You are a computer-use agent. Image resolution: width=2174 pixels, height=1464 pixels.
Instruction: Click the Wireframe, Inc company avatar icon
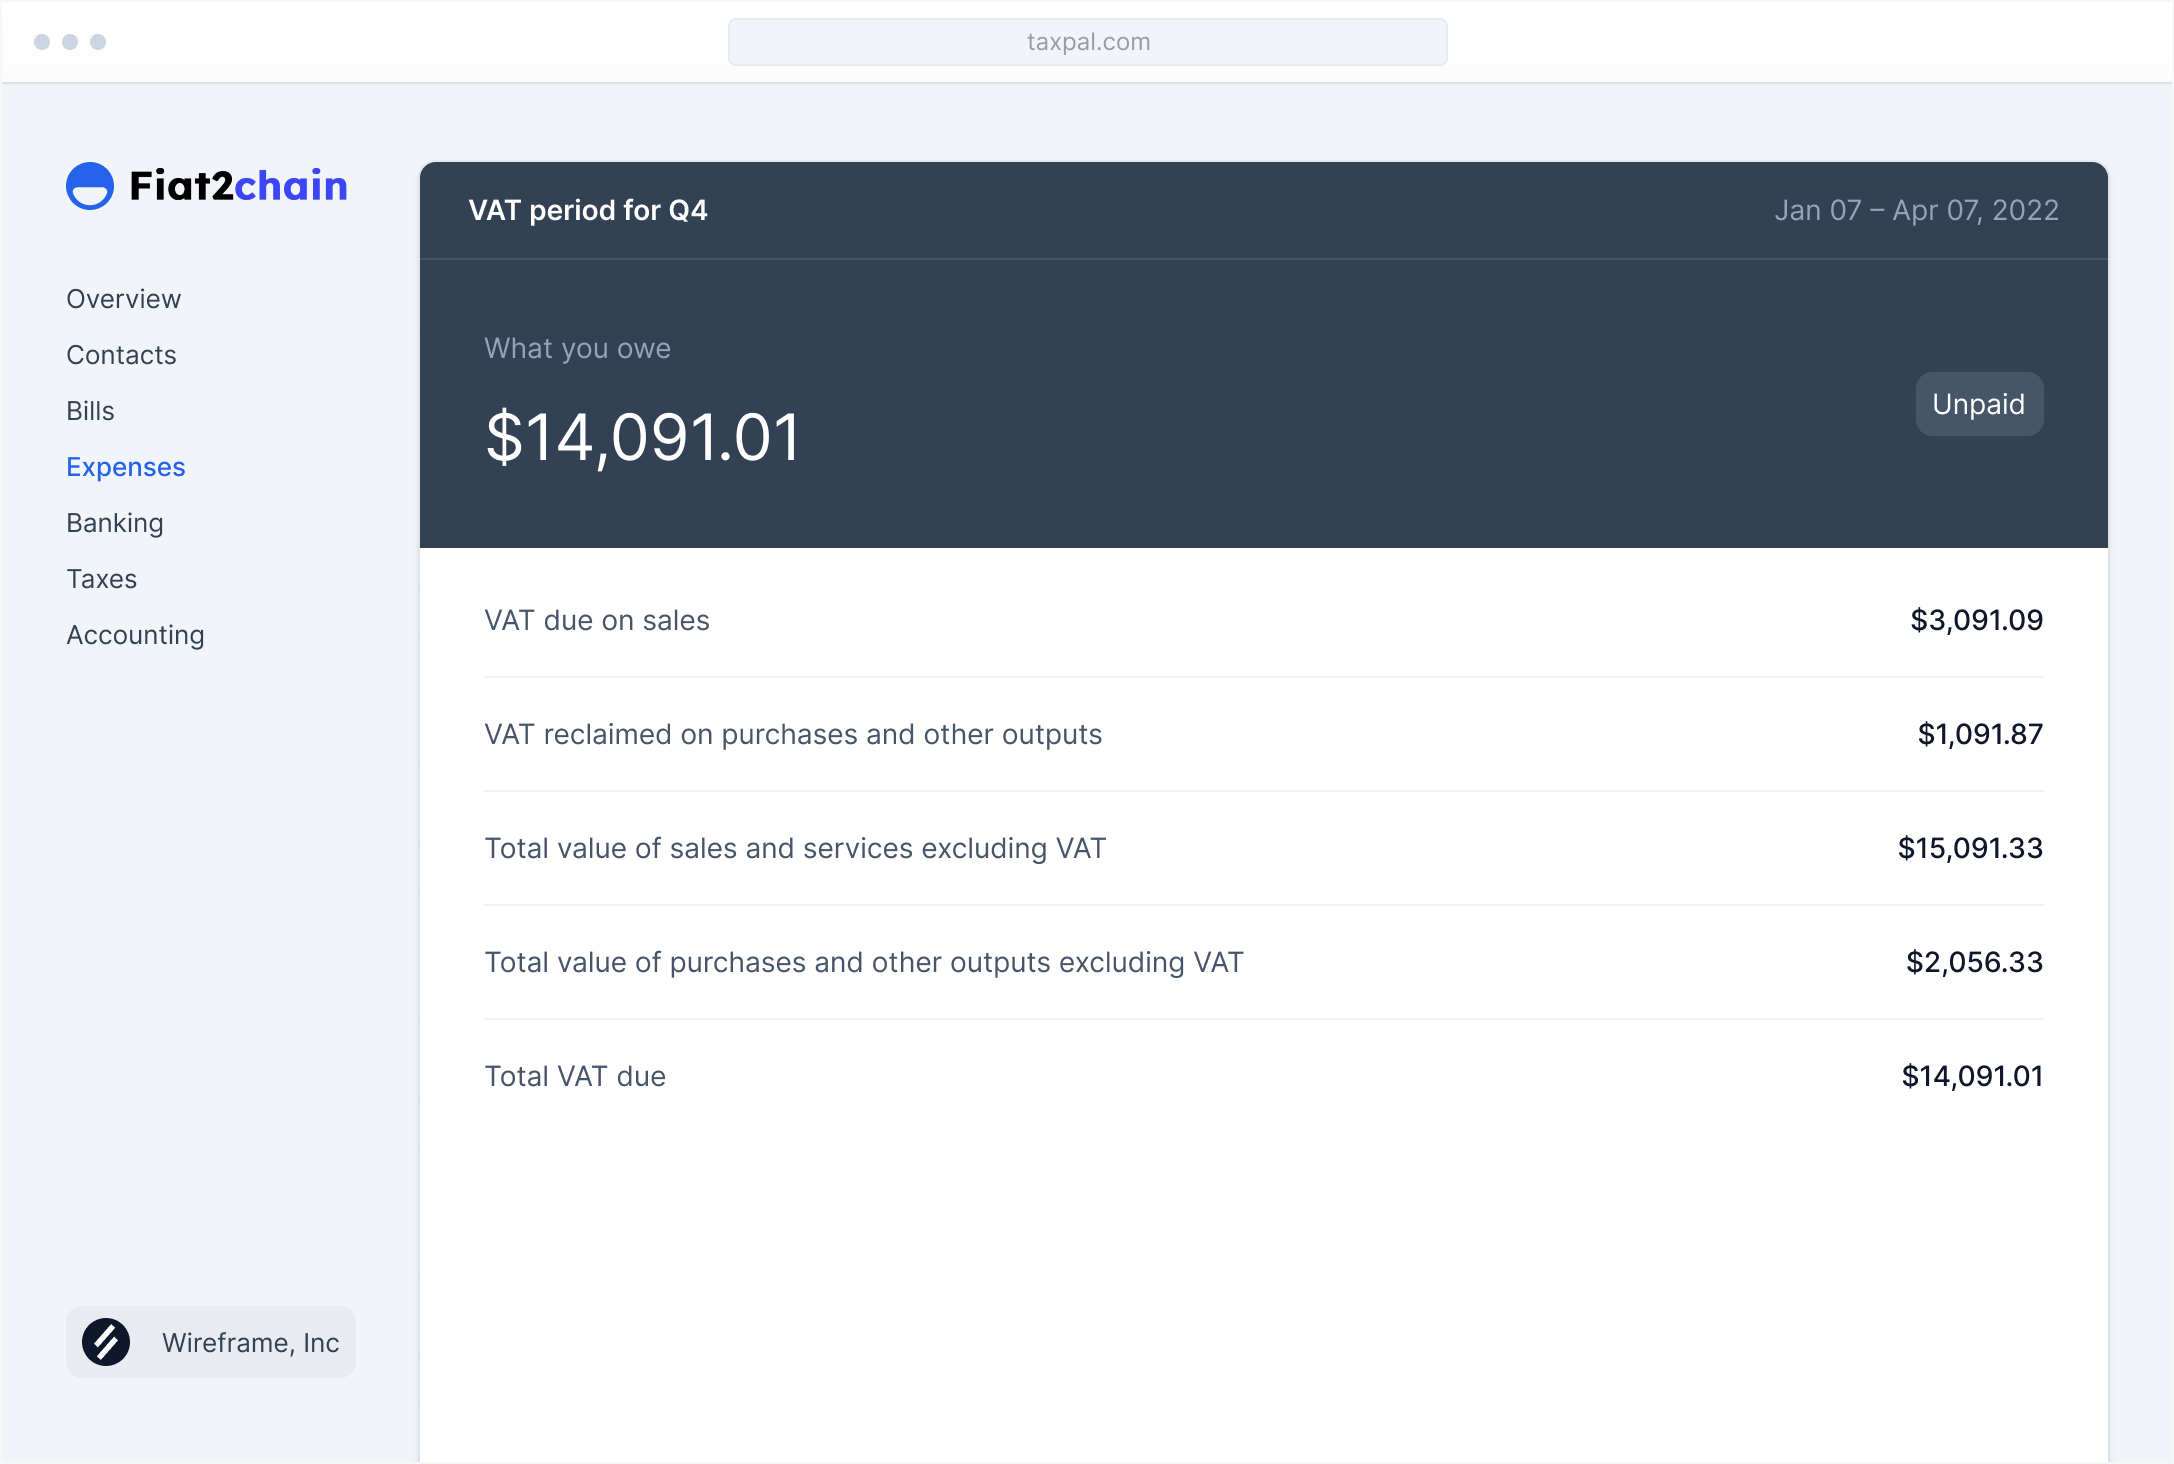(x=106, y=1342)
